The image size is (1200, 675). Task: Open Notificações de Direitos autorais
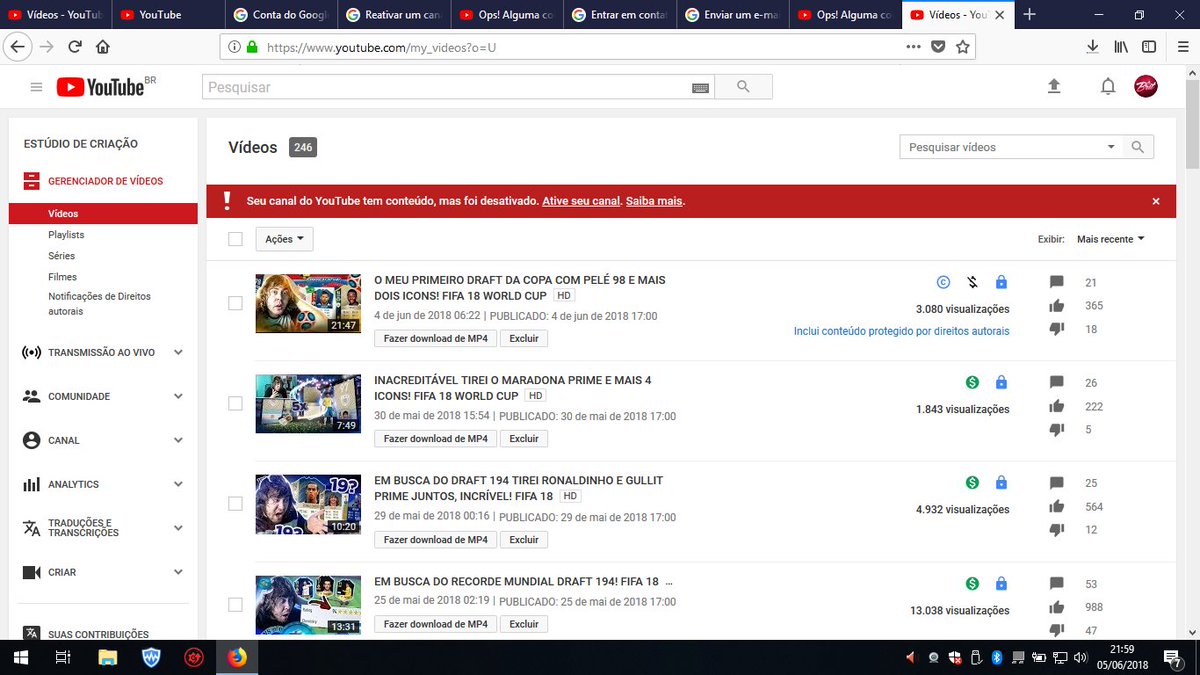point(100,304)
